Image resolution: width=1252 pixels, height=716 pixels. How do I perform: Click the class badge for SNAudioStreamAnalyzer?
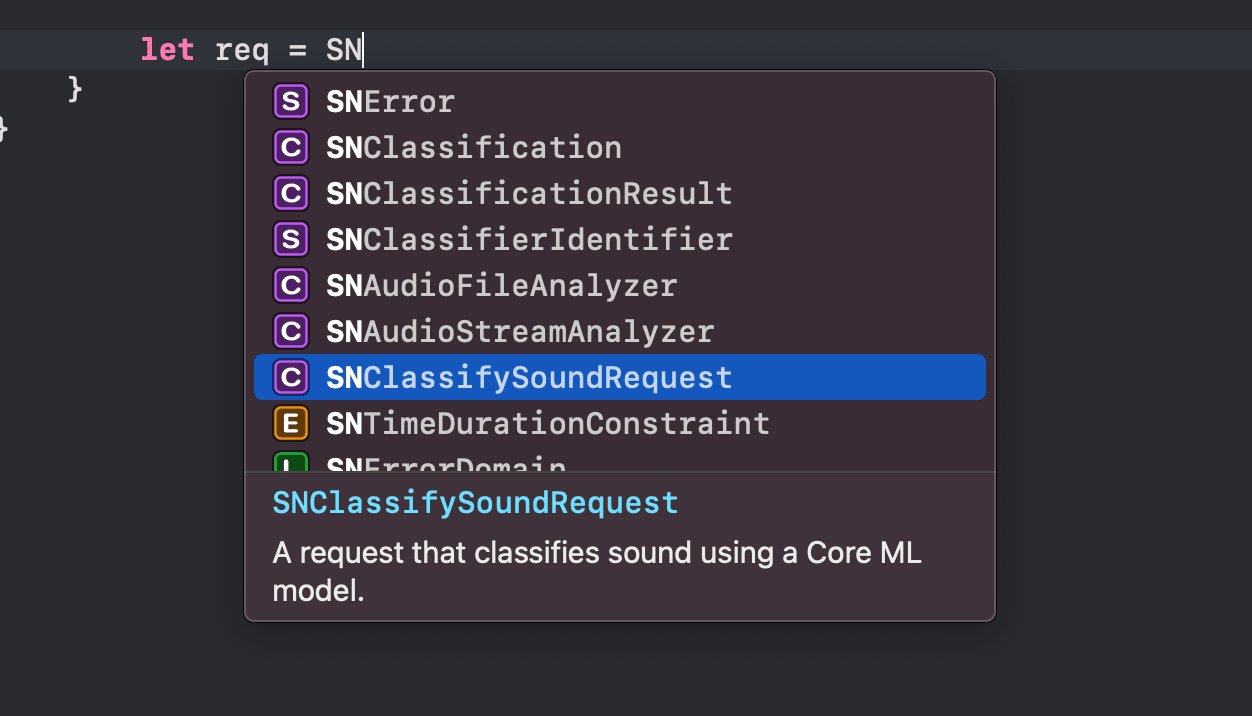[290, 331]
